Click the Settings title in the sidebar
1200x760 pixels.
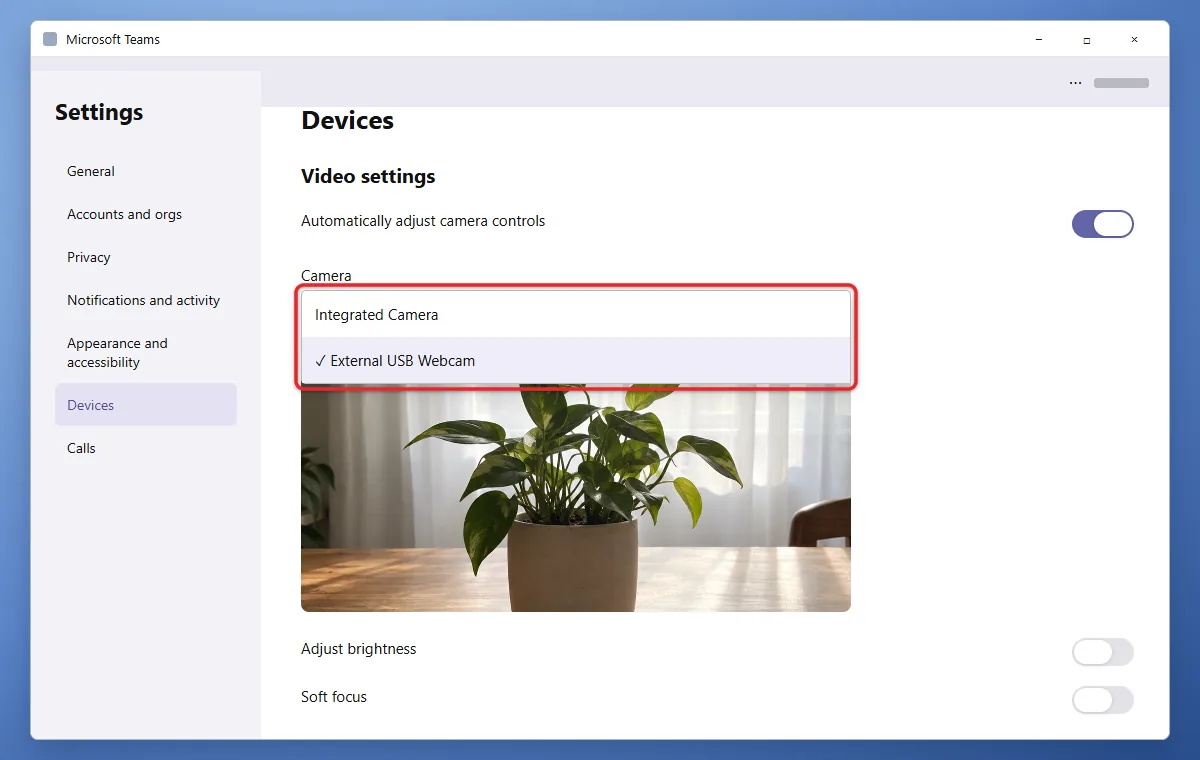tap(99, 112)
